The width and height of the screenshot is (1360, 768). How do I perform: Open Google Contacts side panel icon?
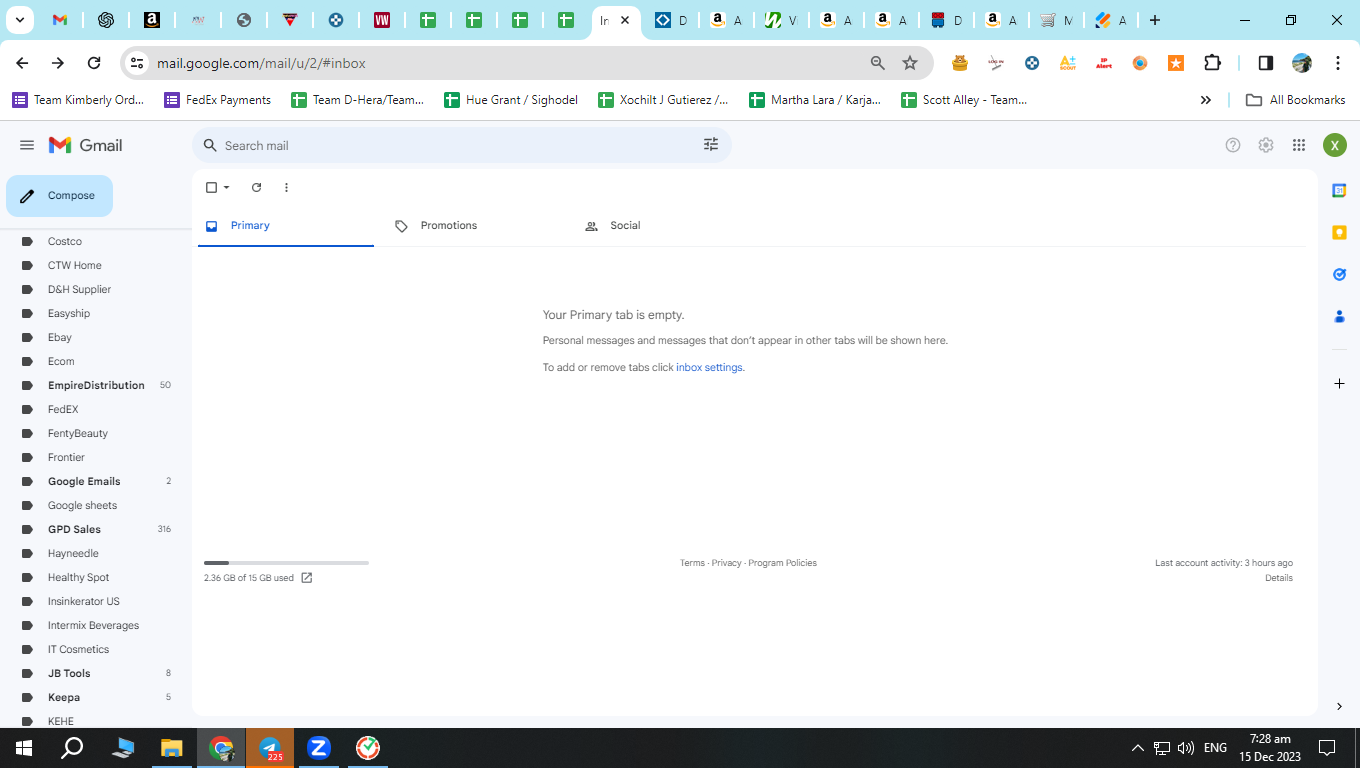[x=1339, y=316]
